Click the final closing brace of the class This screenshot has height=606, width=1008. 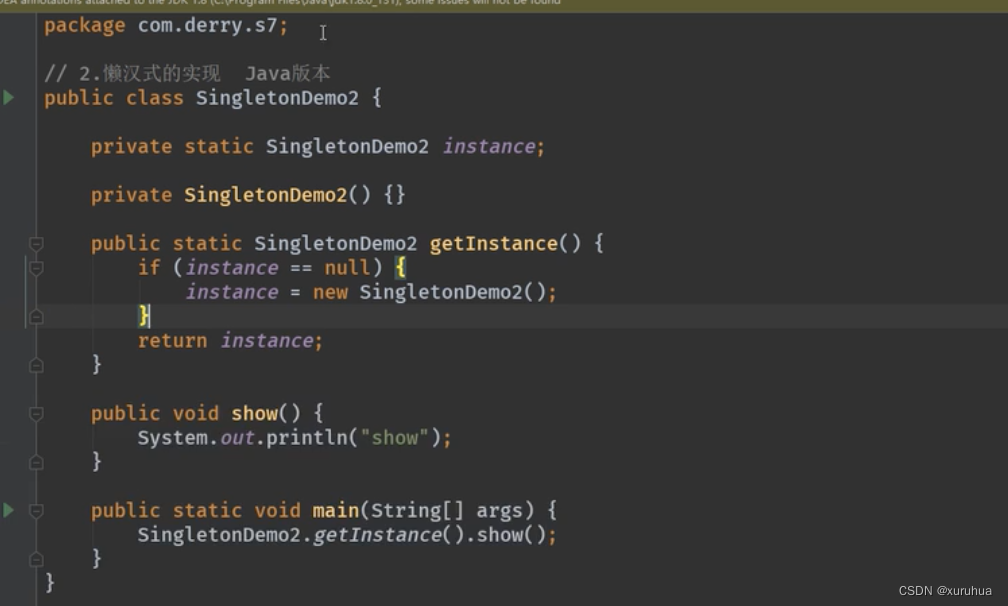pos(50,583)
